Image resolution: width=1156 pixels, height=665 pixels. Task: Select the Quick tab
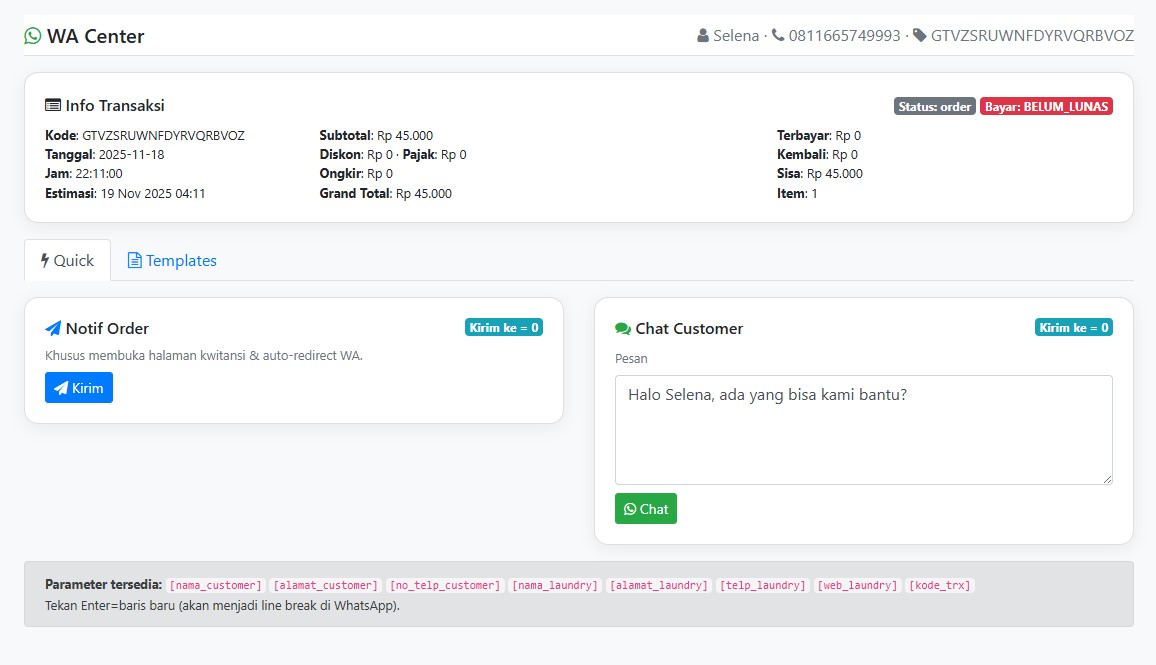[x=67, y=260]
